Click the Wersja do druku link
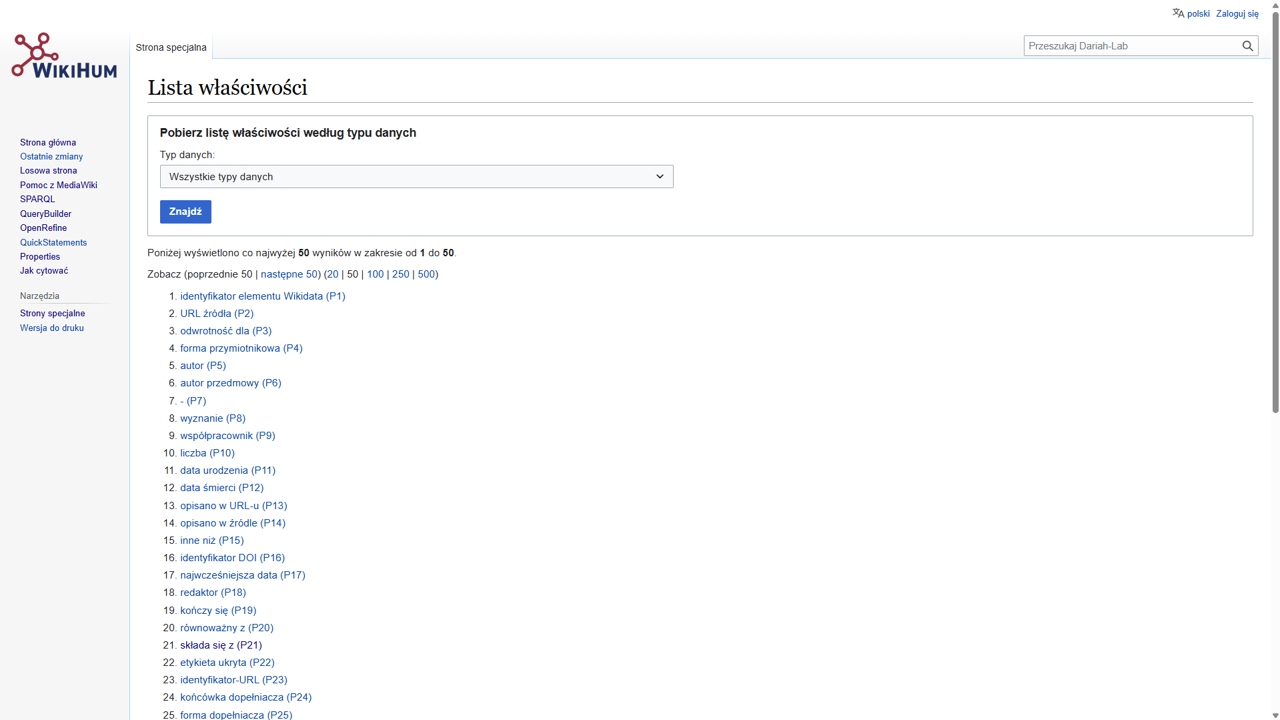The height and width of the screenshot is (720, 1280). pyautogui.click(x=52, y=328)
